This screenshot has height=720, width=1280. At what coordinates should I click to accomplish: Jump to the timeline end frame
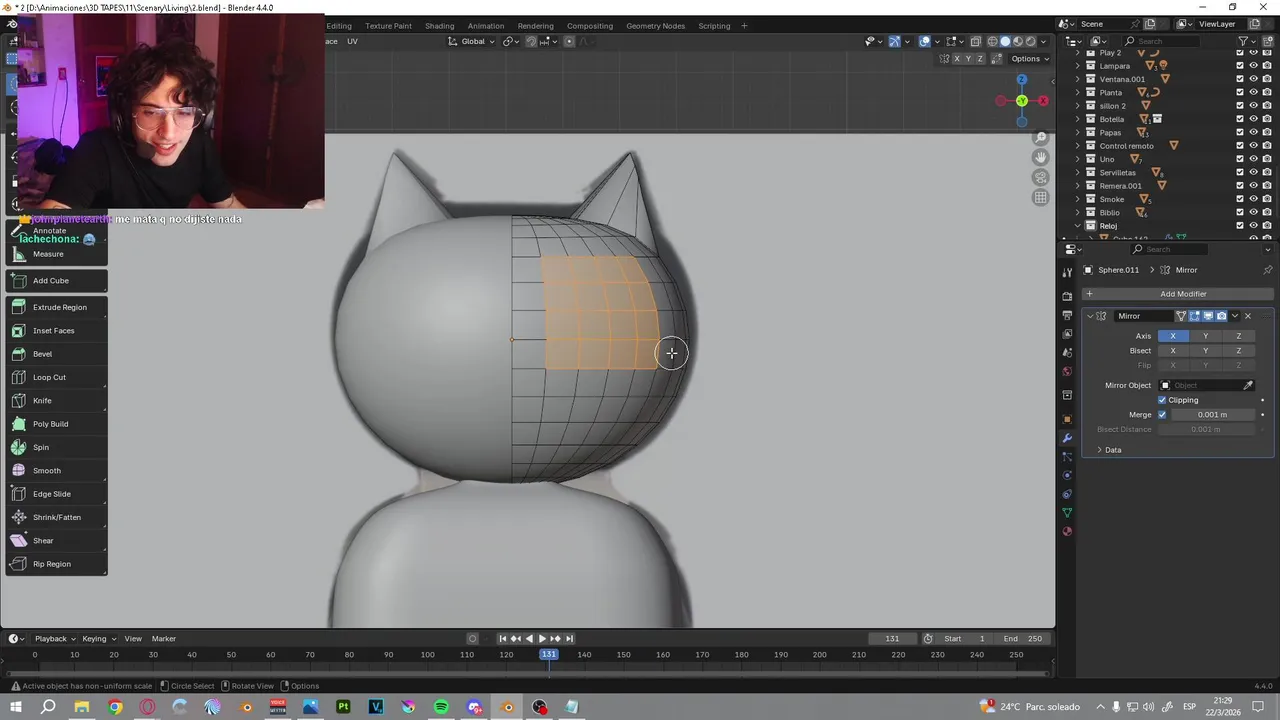[570, 639]
